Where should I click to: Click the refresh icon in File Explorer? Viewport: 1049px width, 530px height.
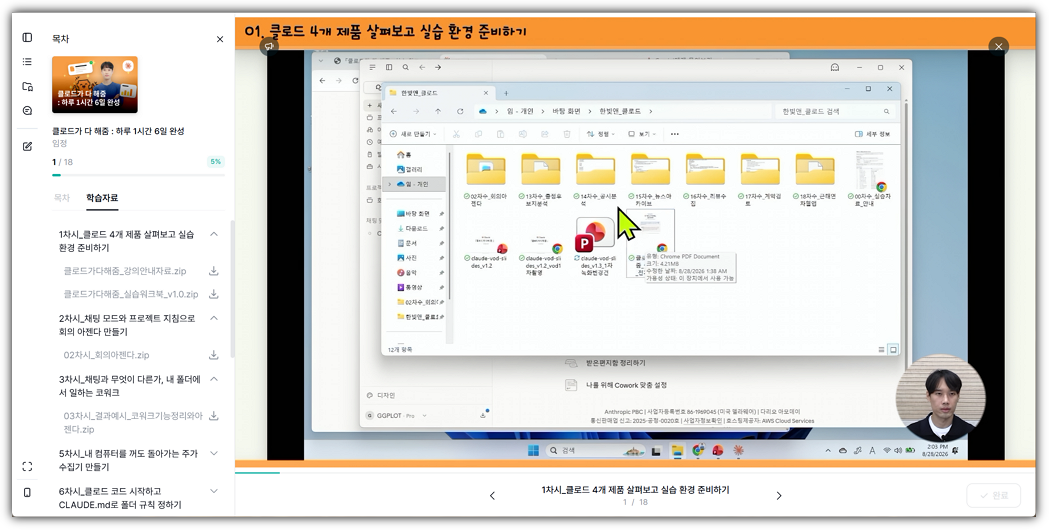click(460, 111)
